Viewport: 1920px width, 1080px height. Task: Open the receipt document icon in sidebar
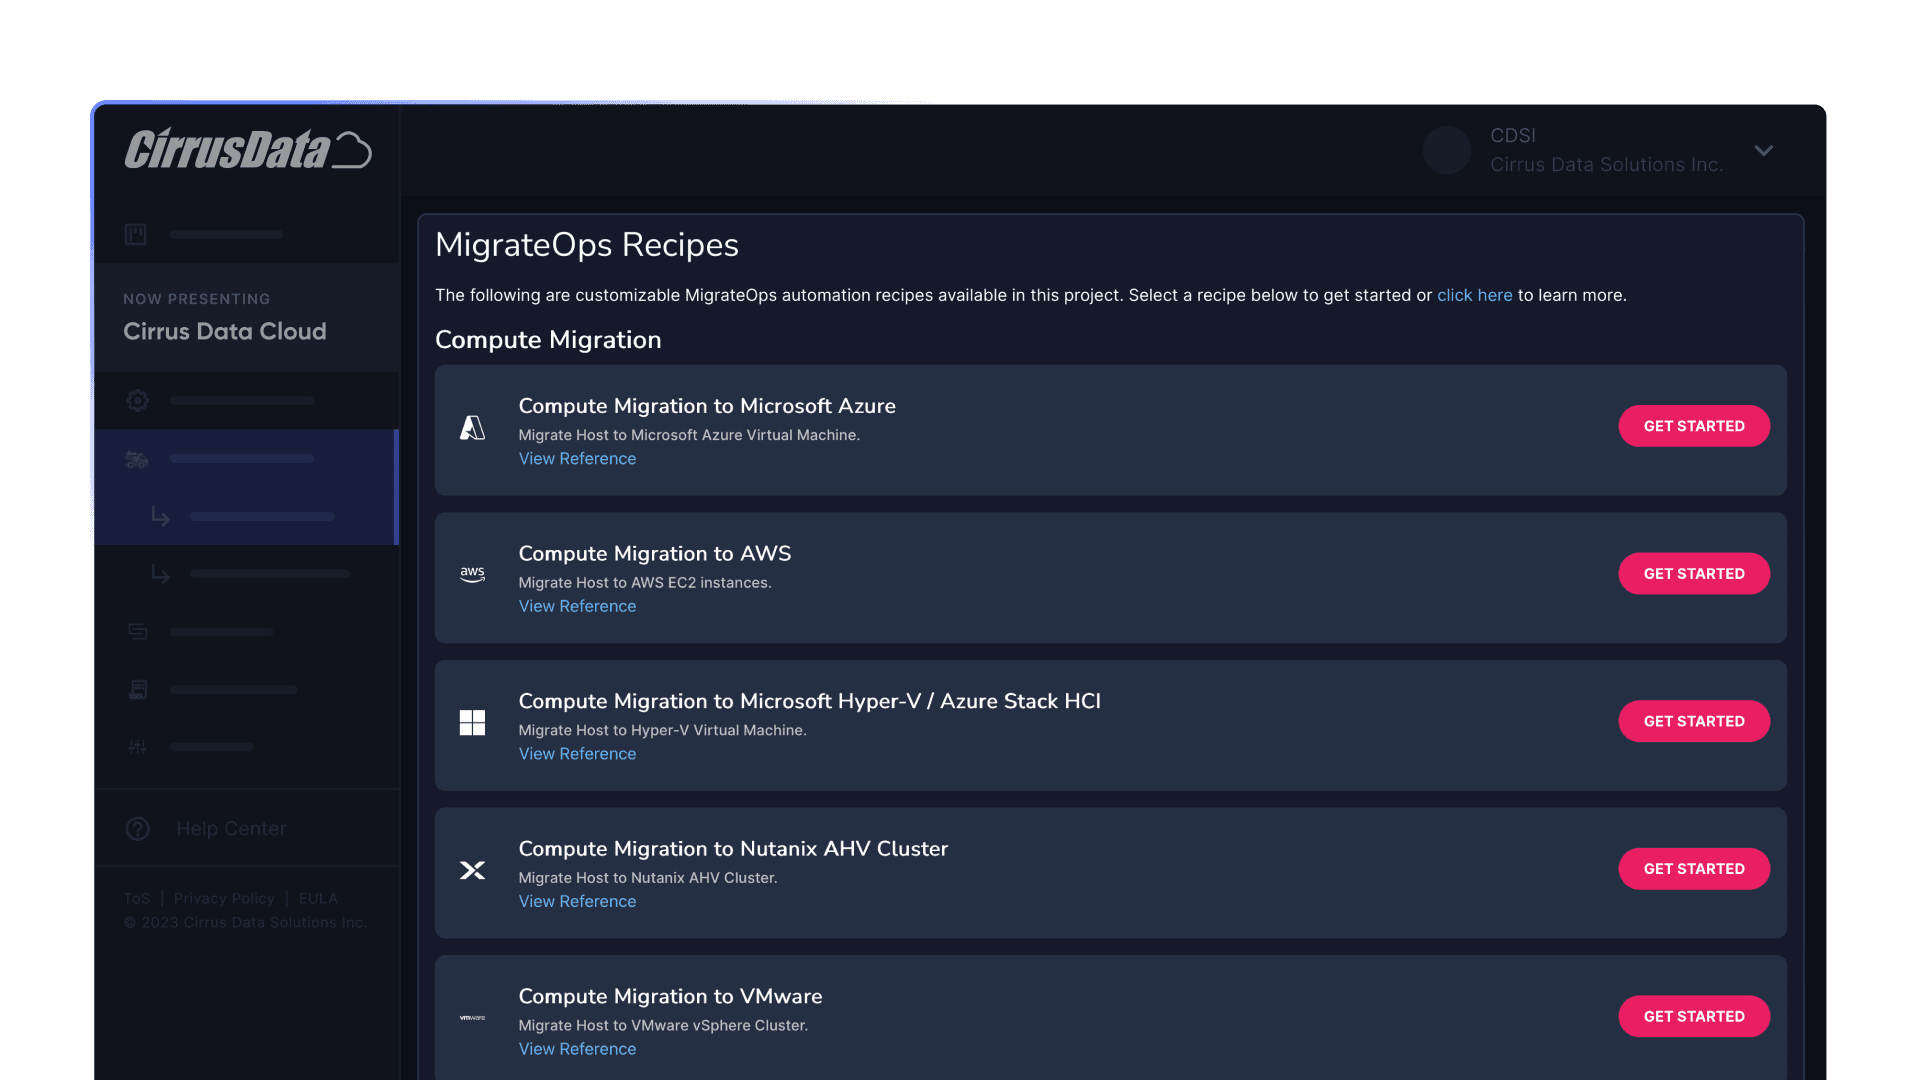[138, 689]
